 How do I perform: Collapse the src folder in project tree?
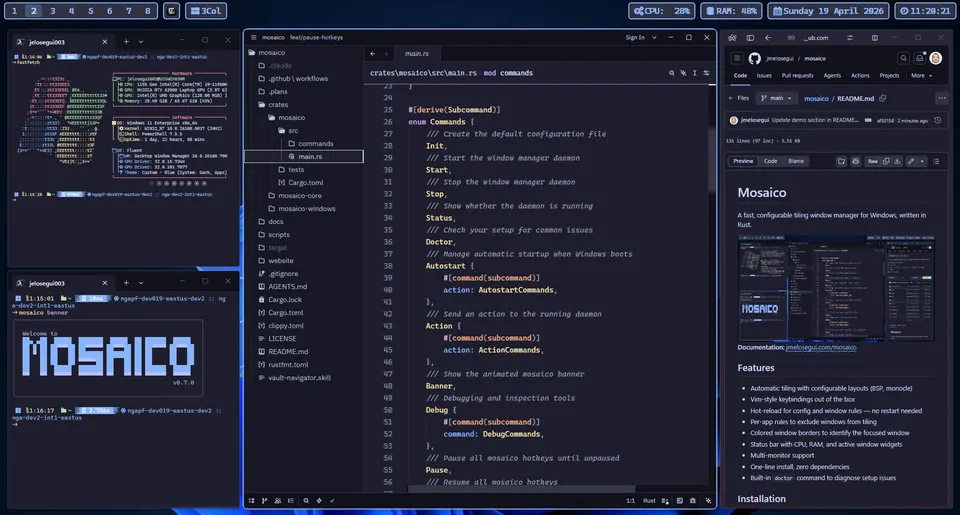288,130
